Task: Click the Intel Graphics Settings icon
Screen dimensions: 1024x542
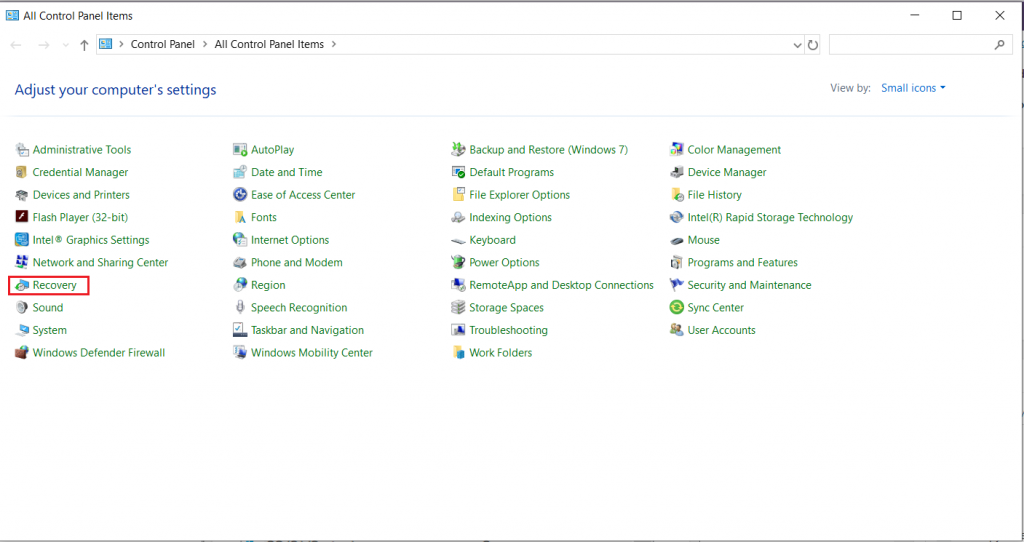Action: pos(22,240)
